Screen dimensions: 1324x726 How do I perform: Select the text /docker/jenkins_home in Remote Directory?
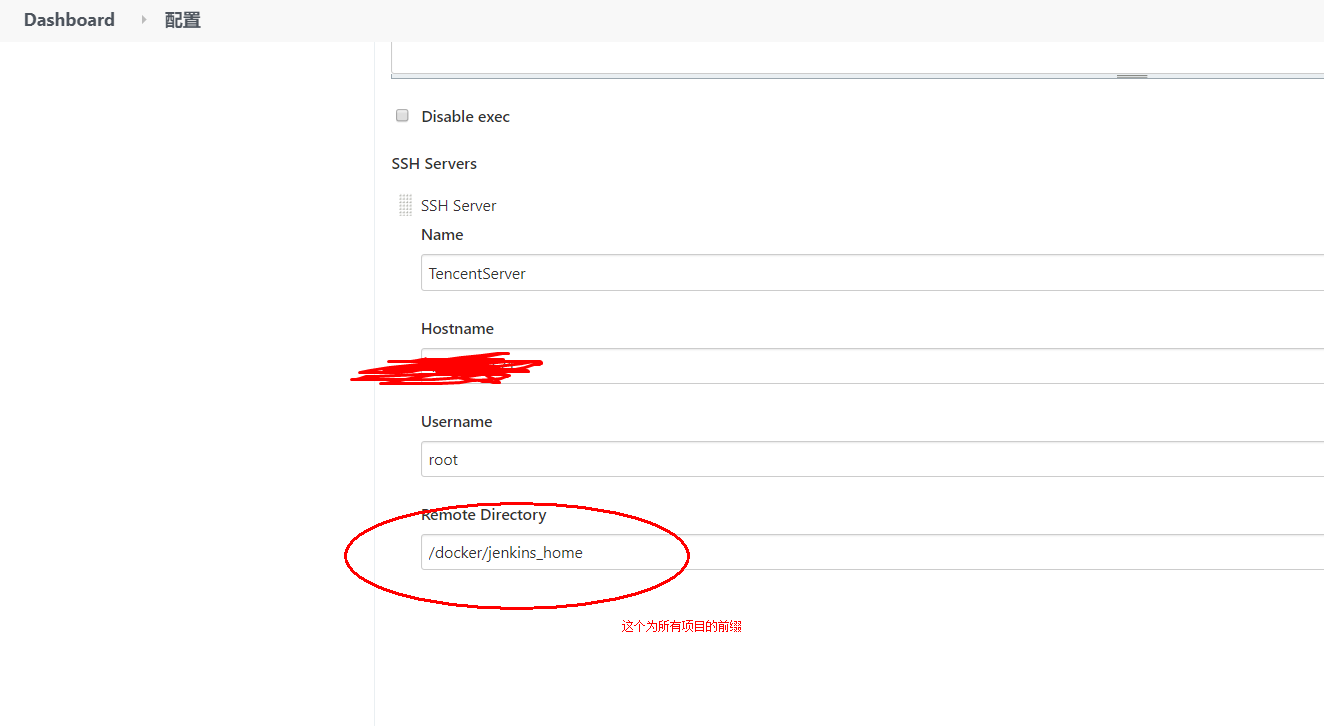(x=505, y=552)
